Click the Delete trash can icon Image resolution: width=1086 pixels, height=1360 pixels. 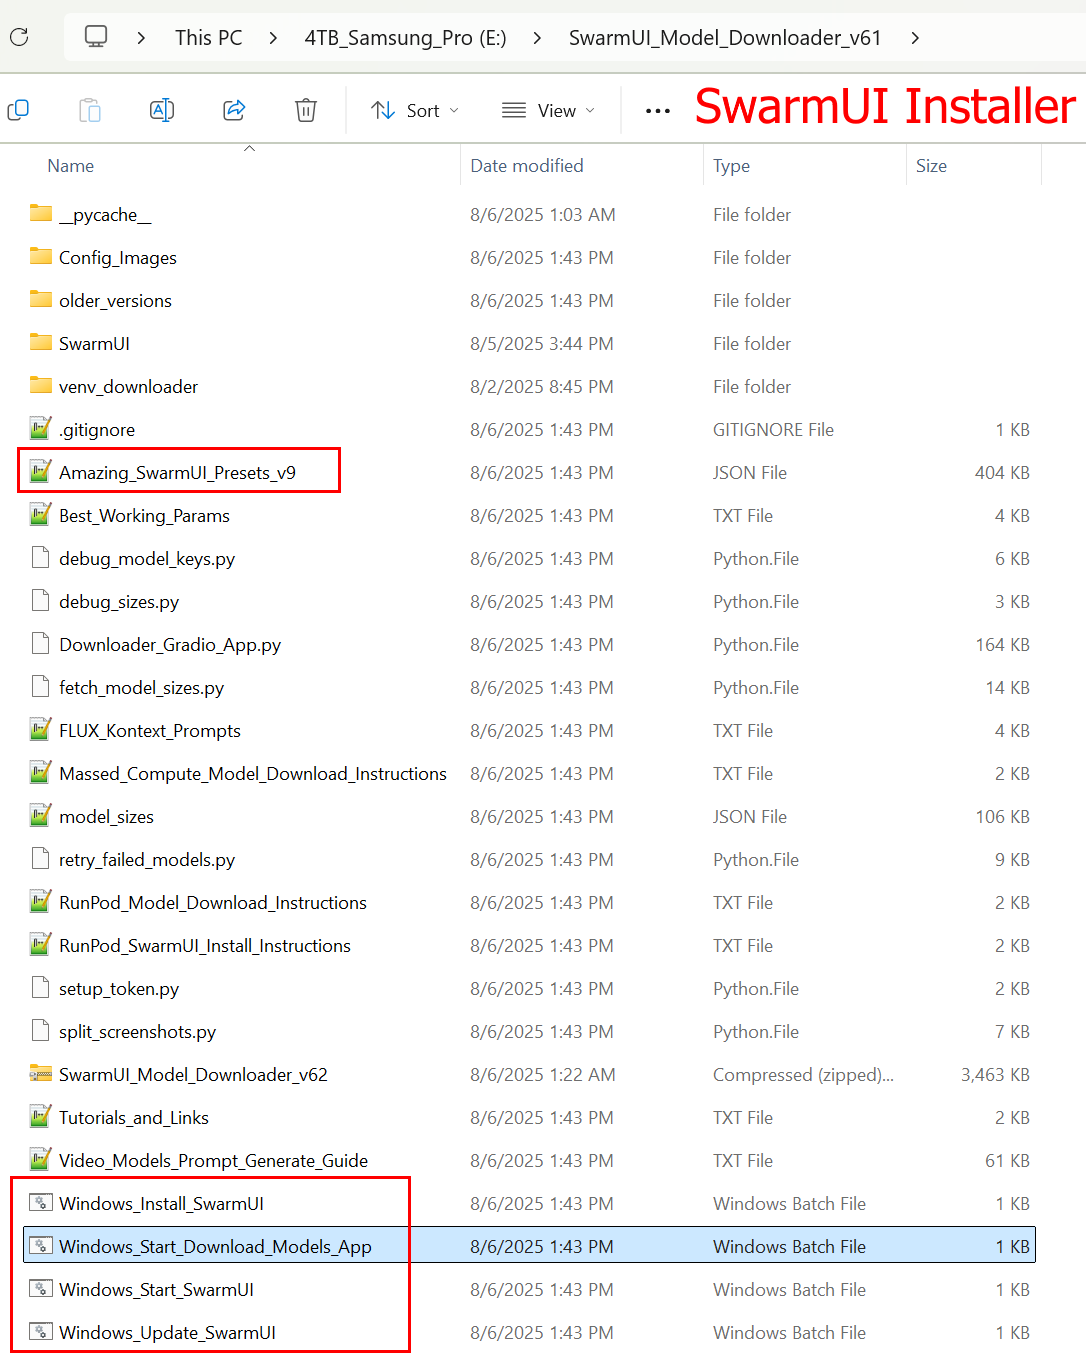pos(306,110)
